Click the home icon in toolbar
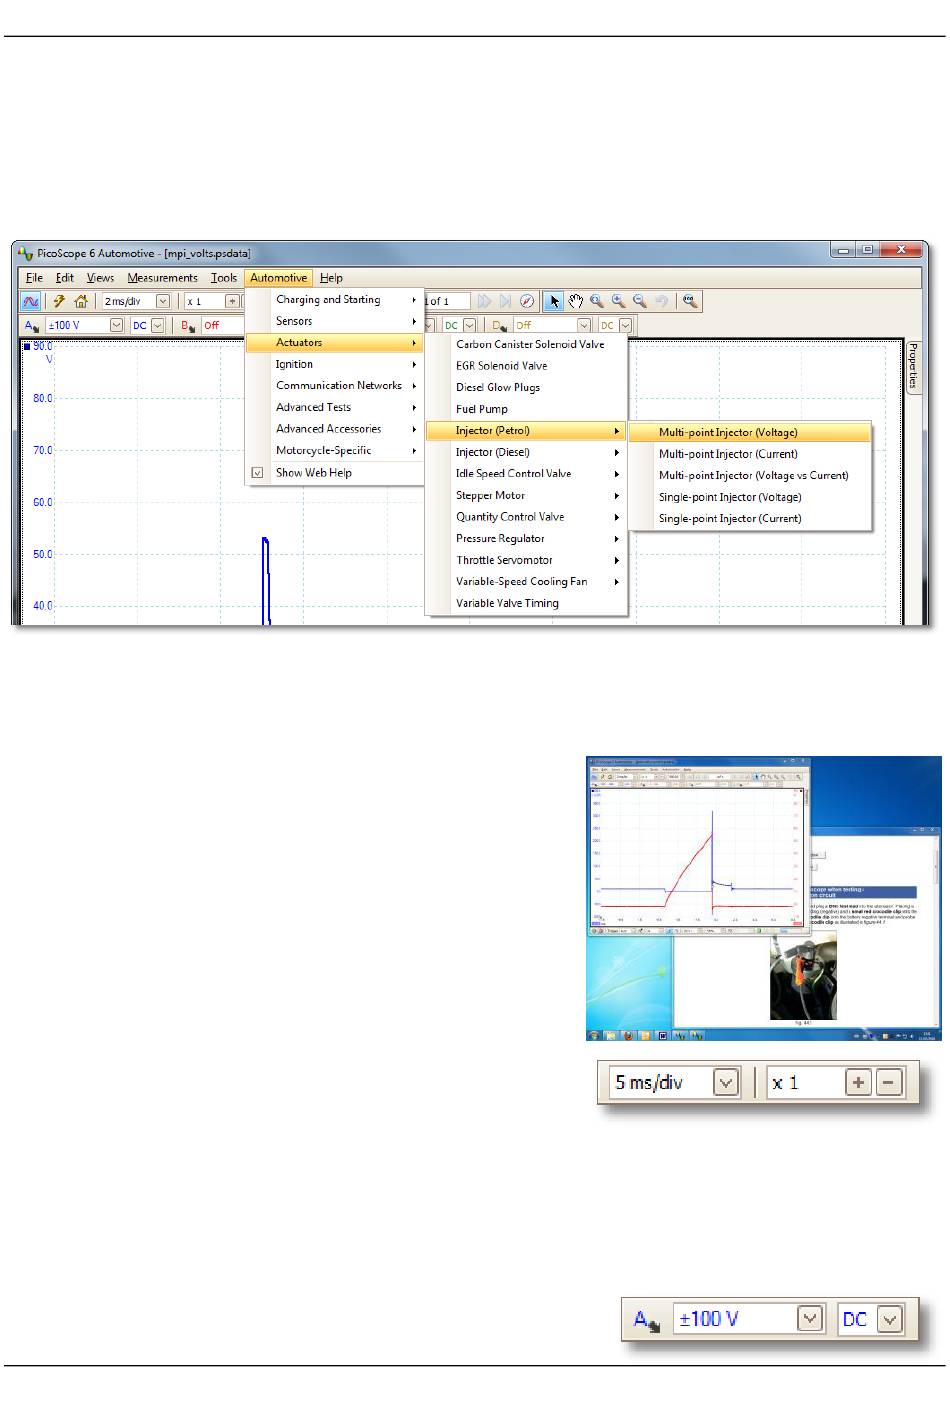The image size is (950, 1402). pos(81,301)
